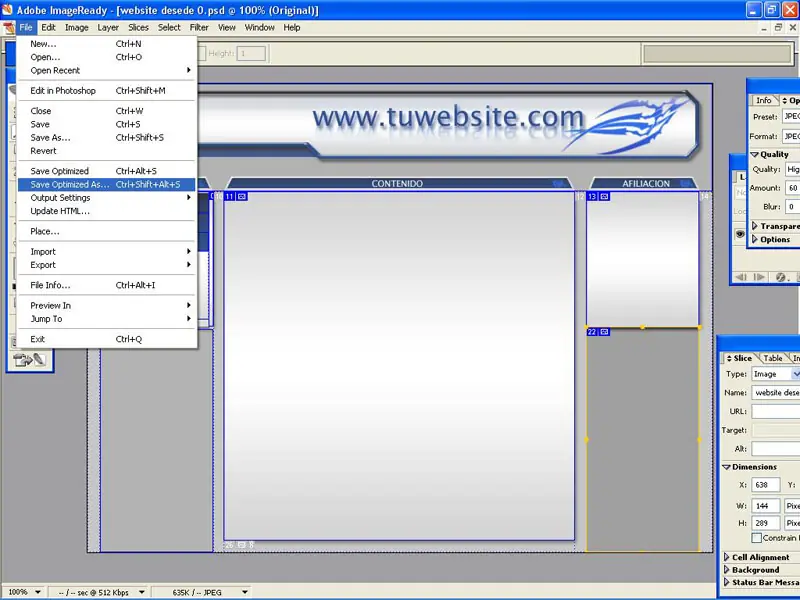Enable the Constrain Proportions checkbox

(x=757, y=538)
